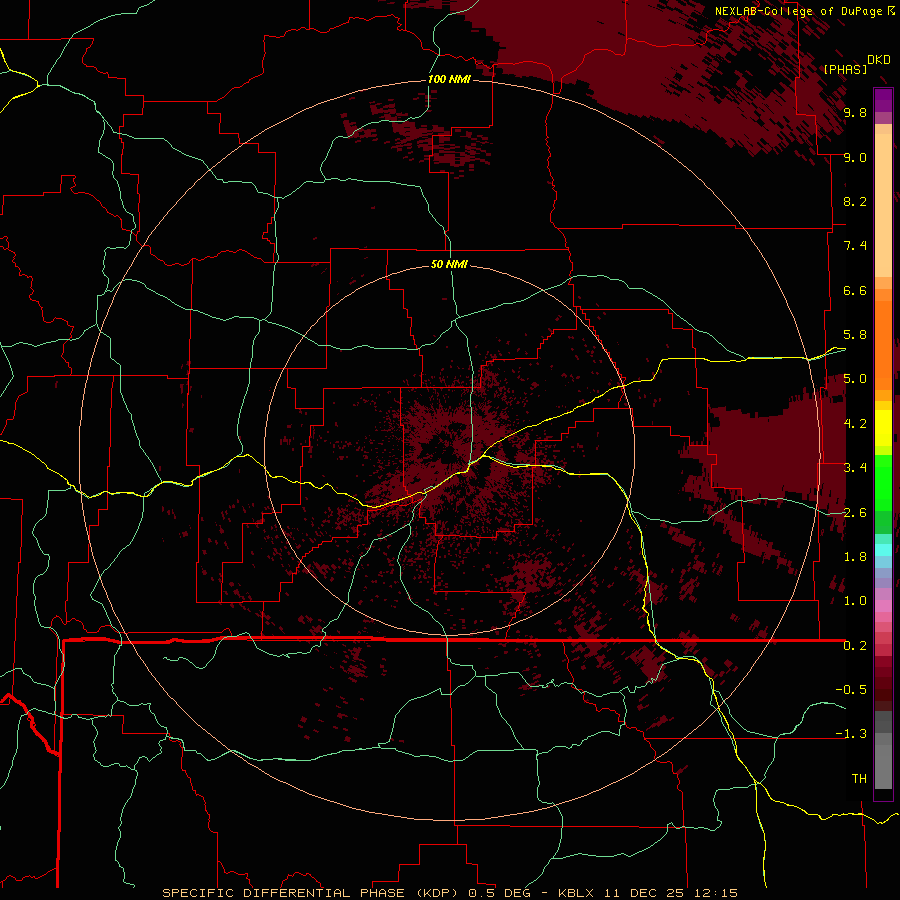The image size is (900, 900).
Task: Click the 2.6 scale value
Action: point(855,513)
